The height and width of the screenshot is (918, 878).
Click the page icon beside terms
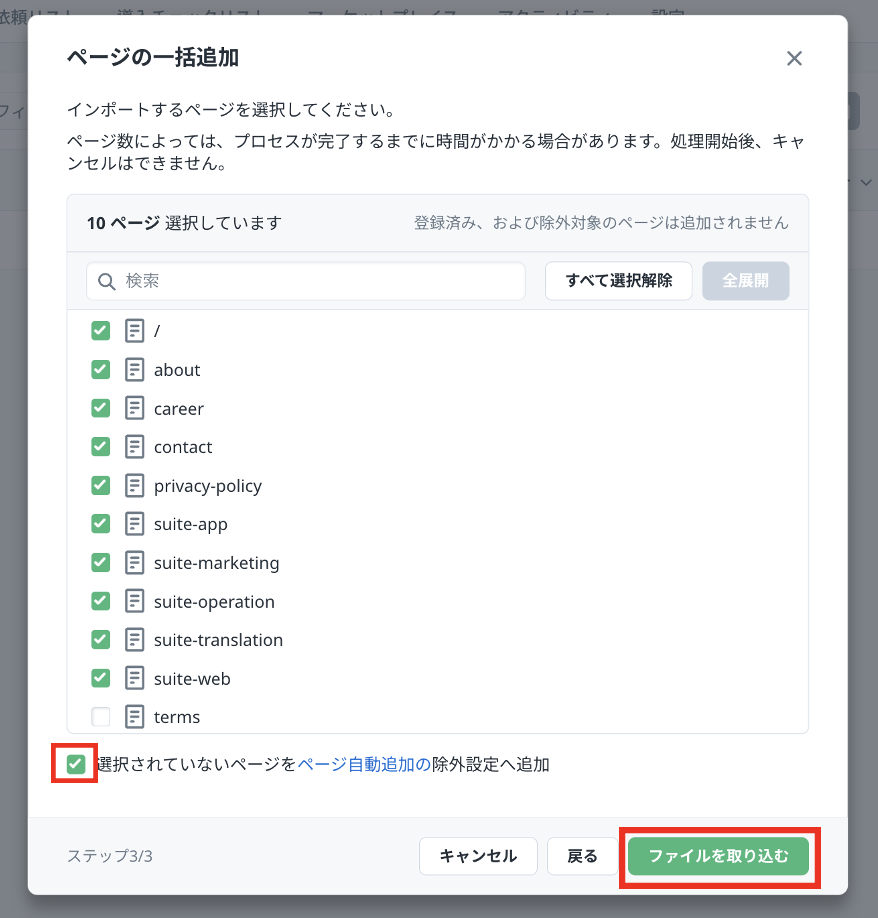134,717
